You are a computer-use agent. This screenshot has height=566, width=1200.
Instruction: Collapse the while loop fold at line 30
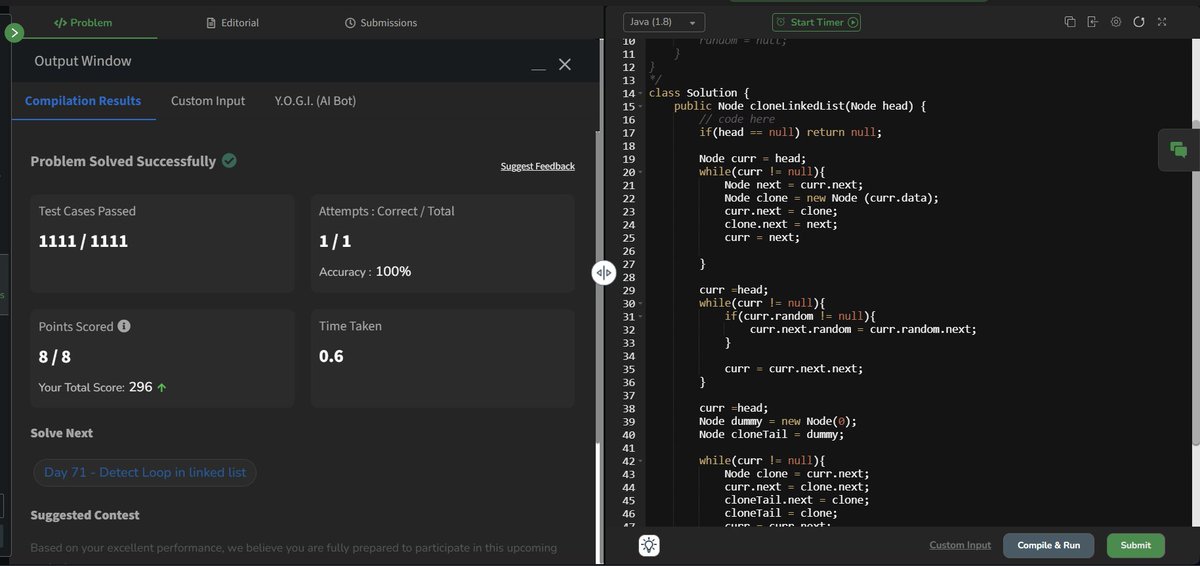[x=640, y=303]
